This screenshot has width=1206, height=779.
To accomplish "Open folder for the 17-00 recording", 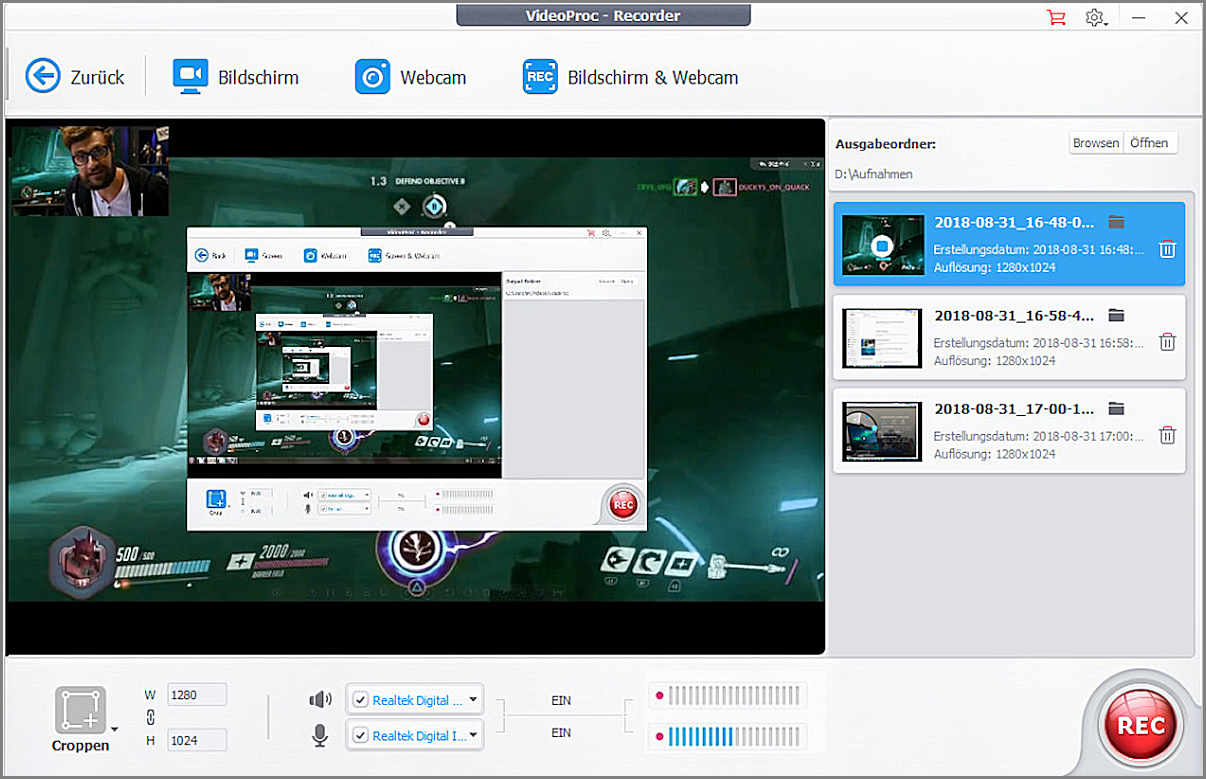I will [x=1117, y=409].
